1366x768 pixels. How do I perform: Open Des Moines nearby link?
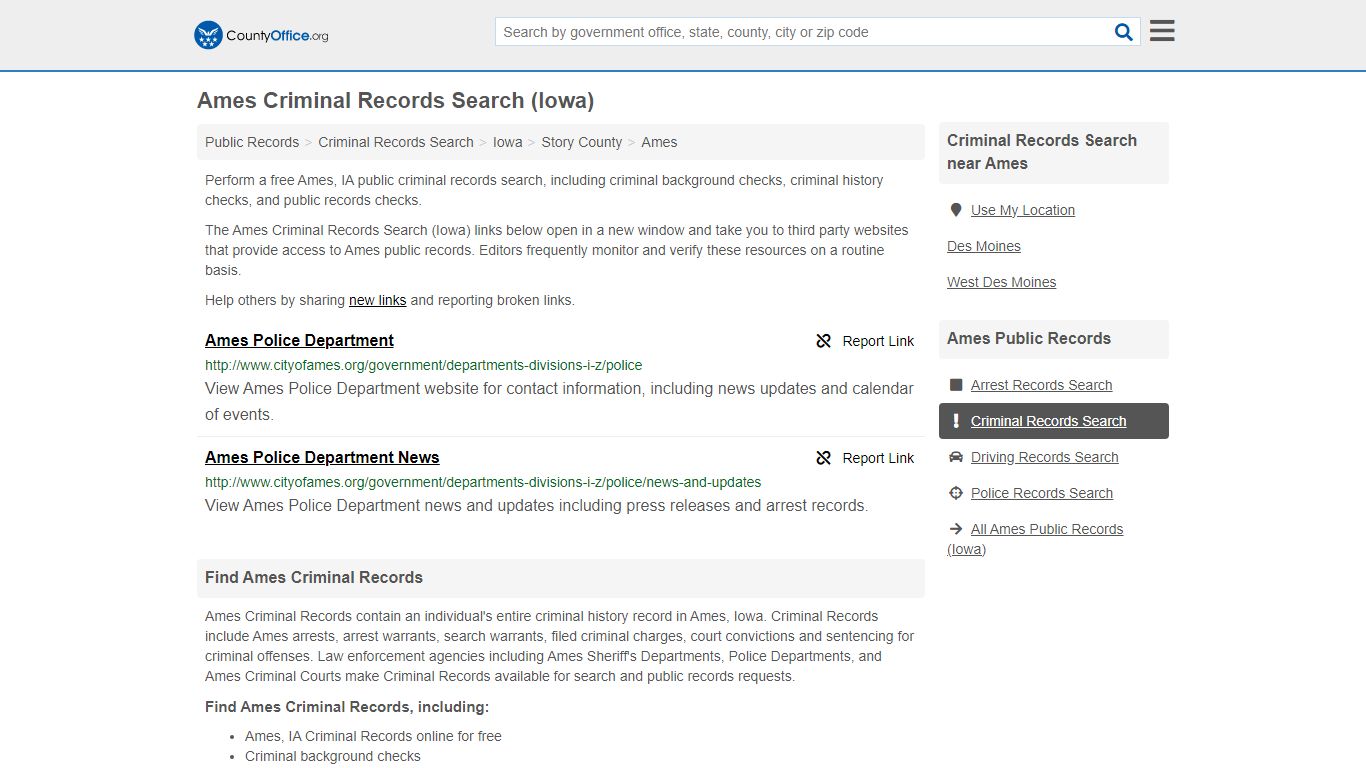pos(984,246)
